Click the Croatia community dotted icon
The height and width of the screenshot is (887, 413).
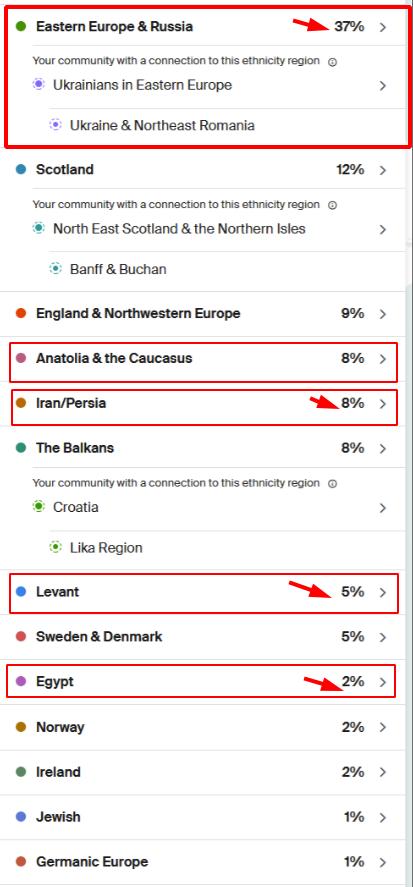point(38,507)
